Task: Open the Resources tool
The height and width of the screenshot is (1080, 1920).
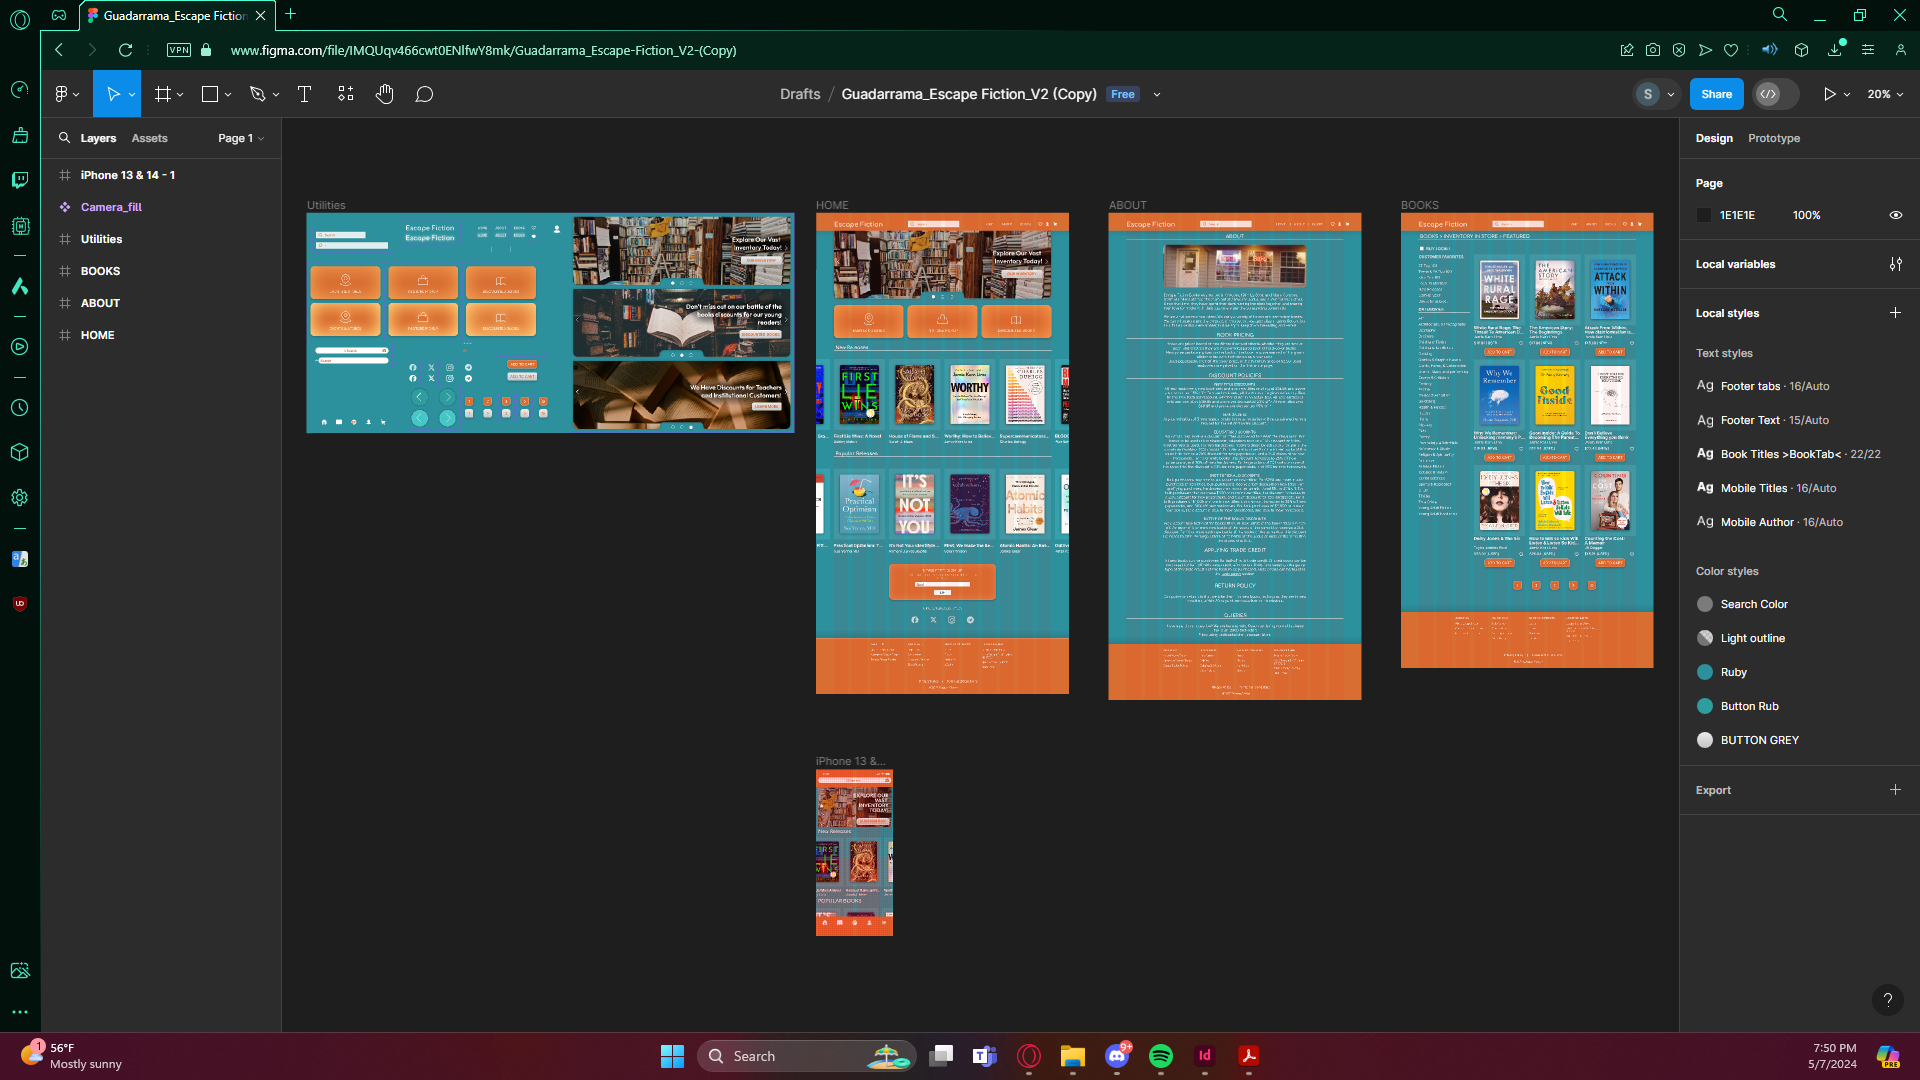Action: [345, 94]
